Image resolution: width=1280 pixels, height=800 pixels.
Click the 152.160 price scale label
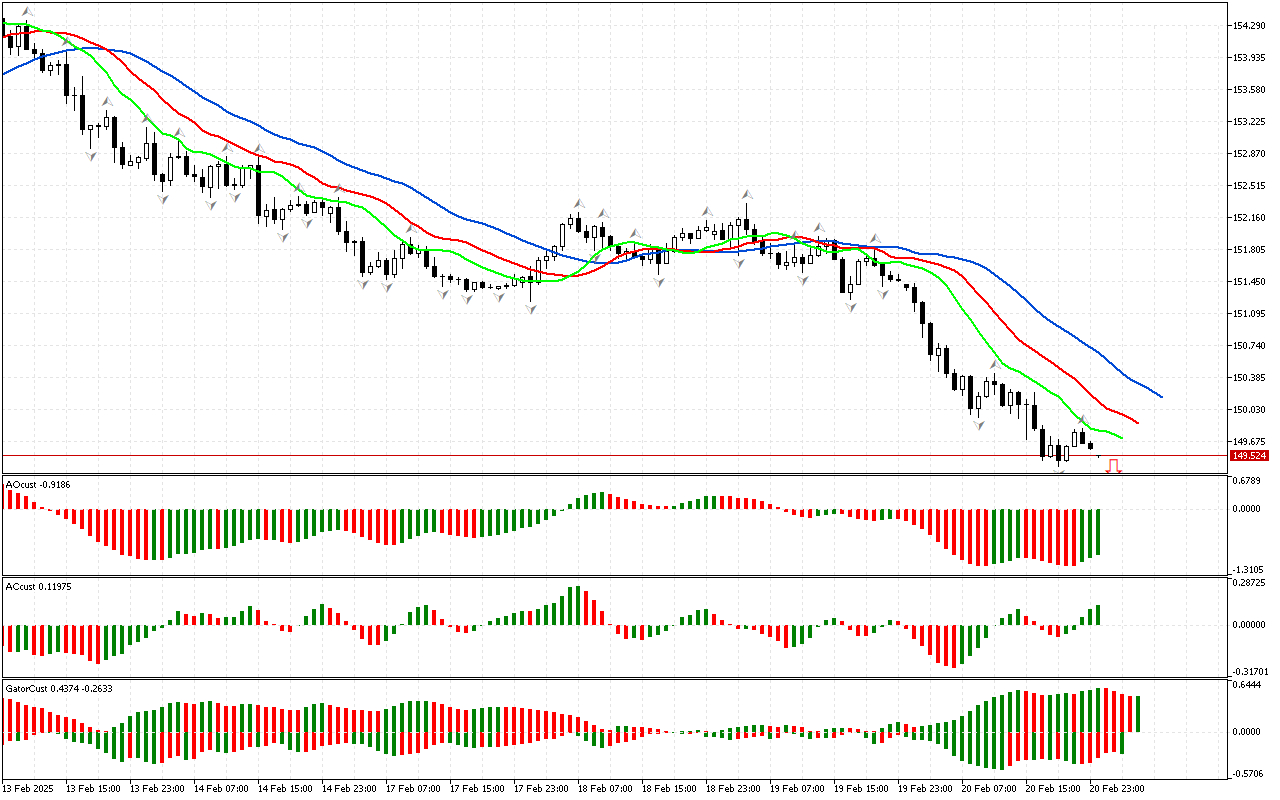(1248, 217)
